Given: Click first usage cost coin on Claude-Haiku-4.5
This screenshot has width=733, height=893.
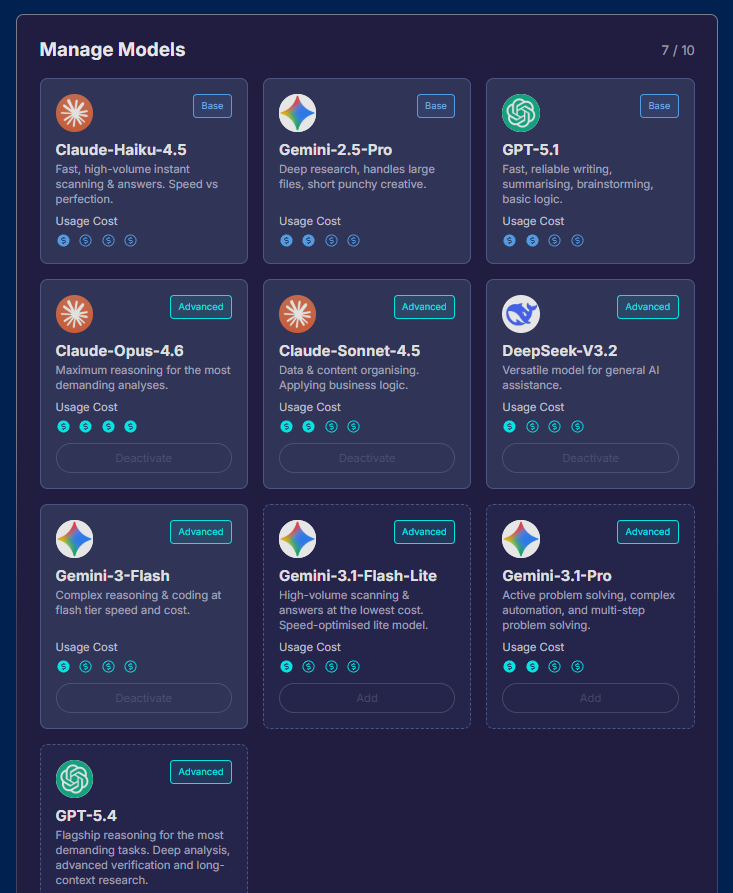Looking at the screenshot, I should tap(63, 240).
